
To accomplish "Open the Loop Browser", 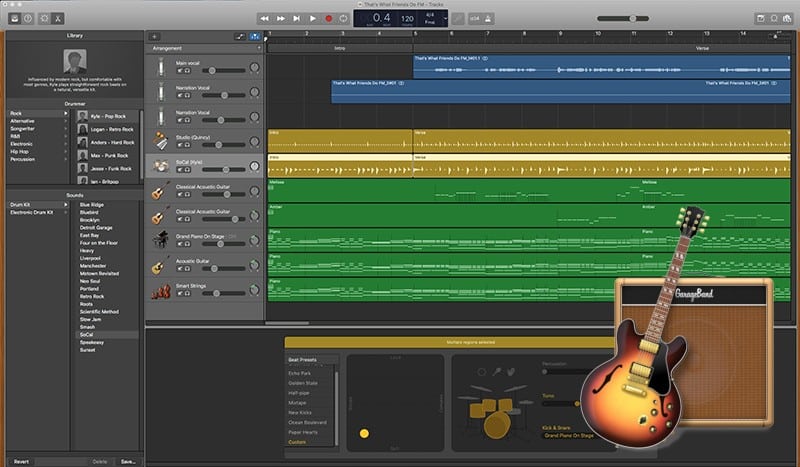I will pos(774,18).
